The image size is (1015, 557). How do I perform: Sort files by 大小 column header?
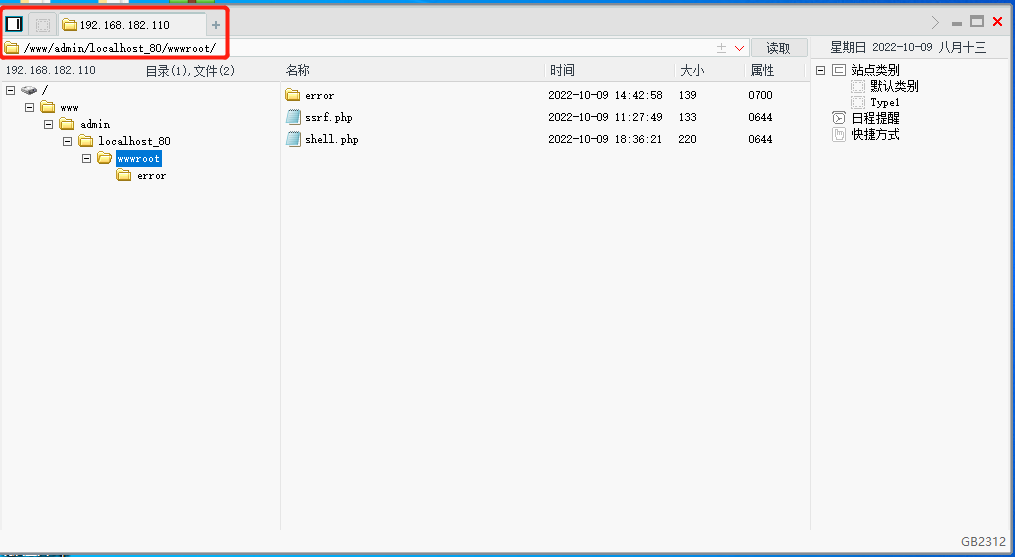click(x=692, y=71)
